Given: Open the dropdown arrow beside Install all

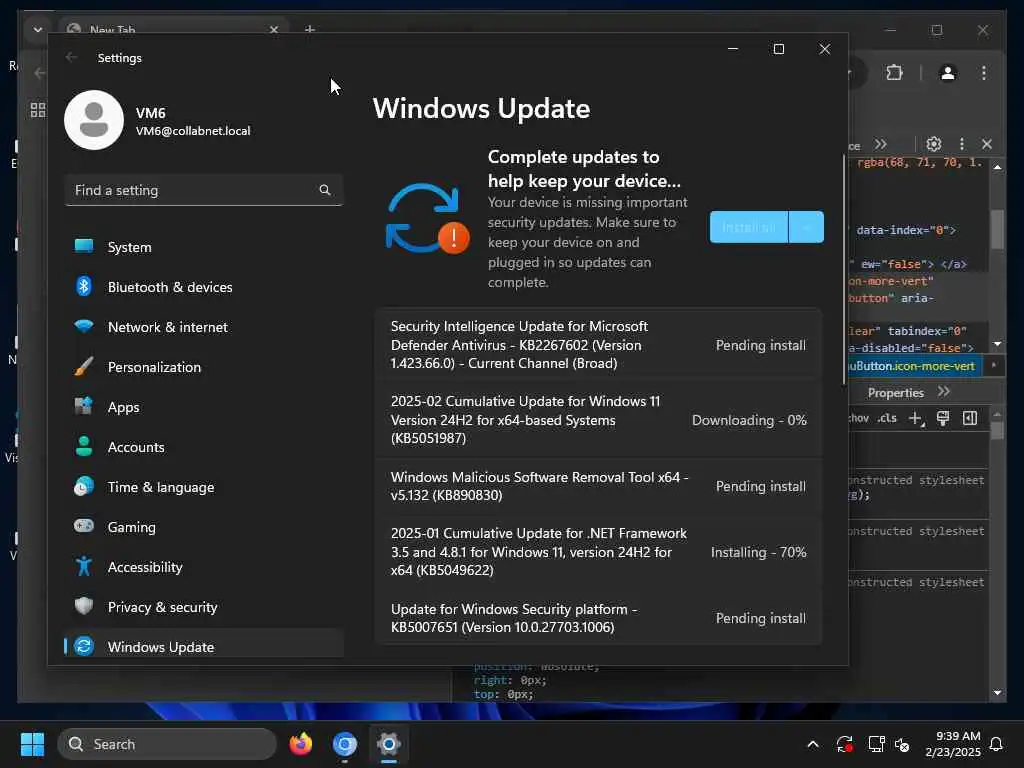Looking at the screenshot, I should click(807, 227).
